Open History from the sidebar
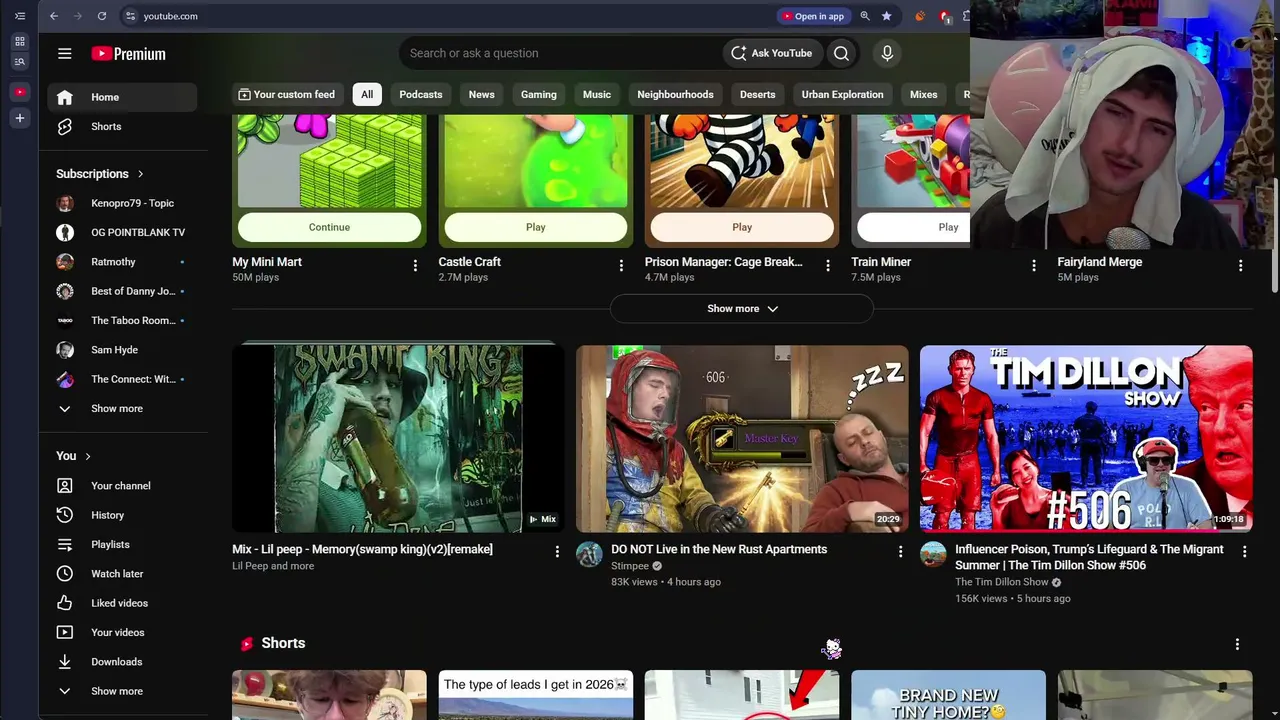Image resolution: width=1280 pixels, height=720 pixels. (122, 515)
